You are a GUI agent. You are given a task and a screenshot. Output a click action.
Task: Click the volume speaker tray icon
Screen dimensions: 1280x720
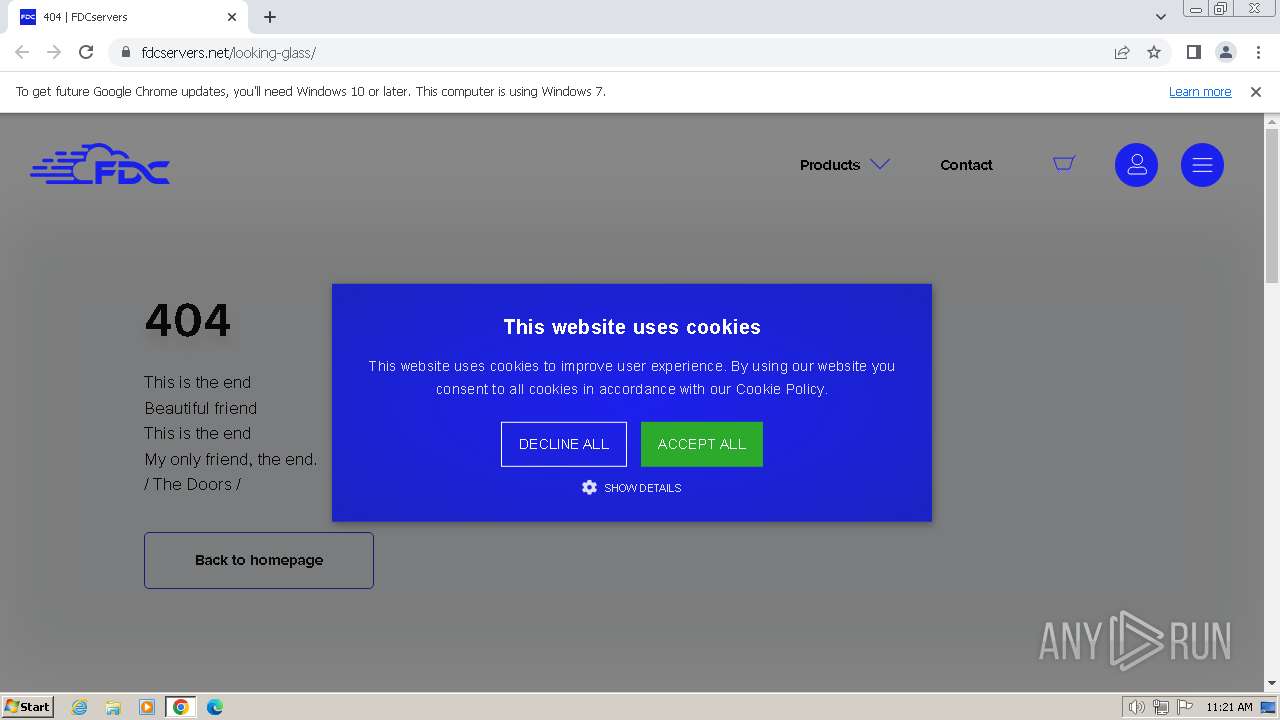(x=1137, y=707)
